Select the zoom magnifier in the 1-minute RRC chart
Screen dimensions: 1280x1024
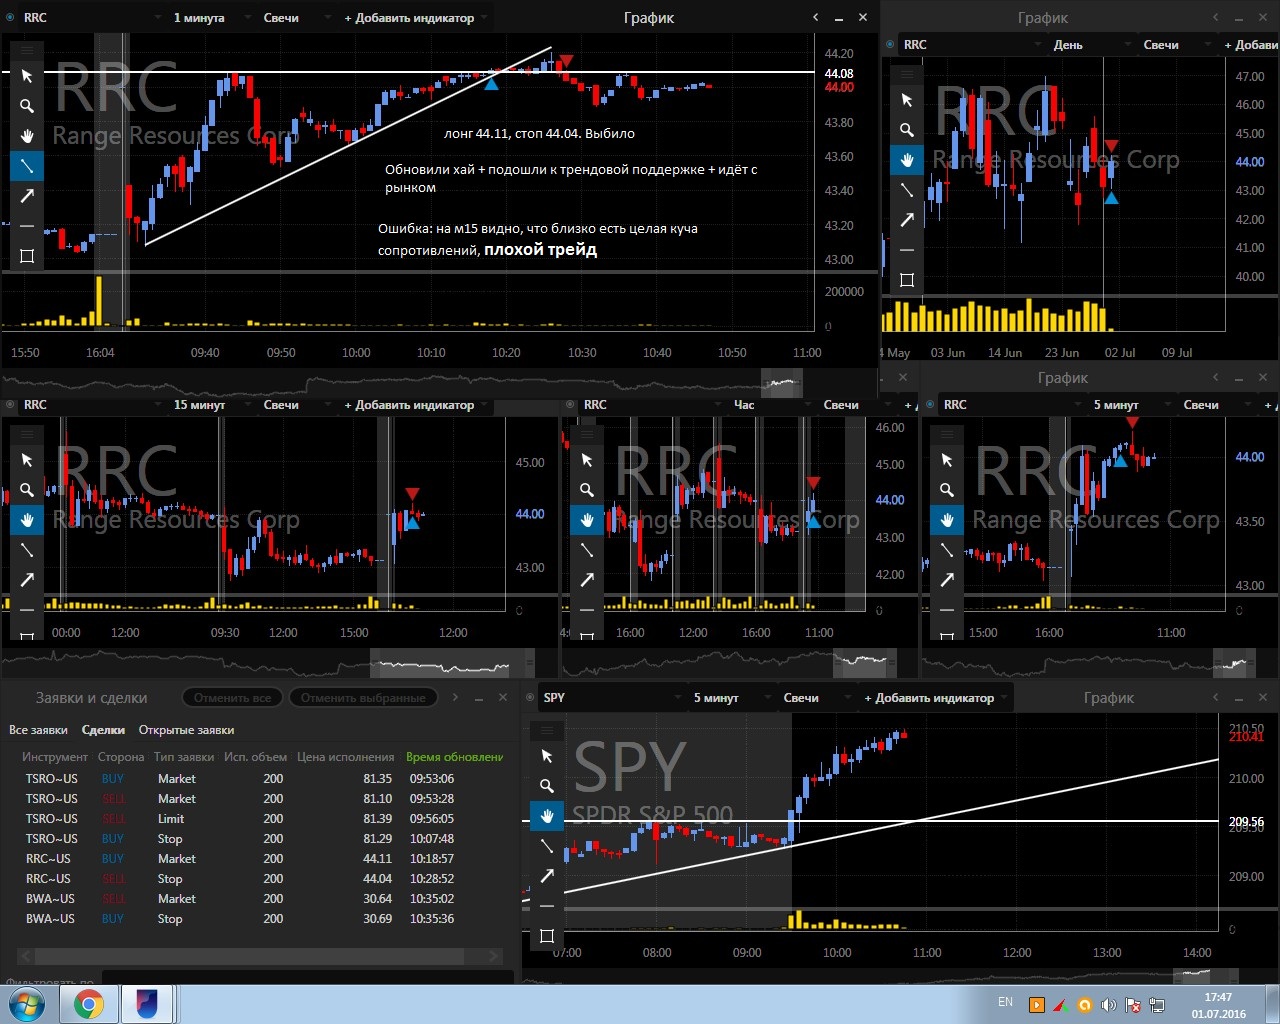point(27,106)
